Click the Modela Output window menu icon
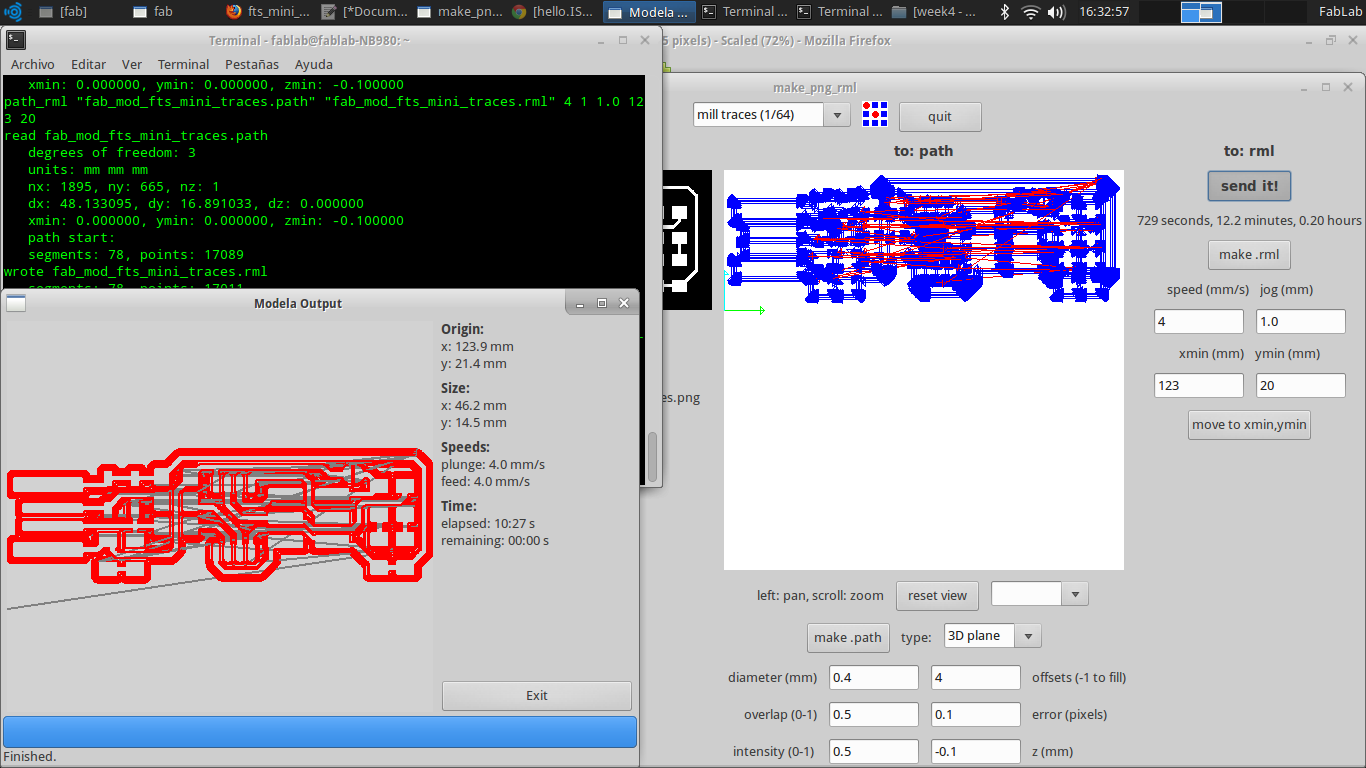The image size is (1366, 768). tap(16, 303)
